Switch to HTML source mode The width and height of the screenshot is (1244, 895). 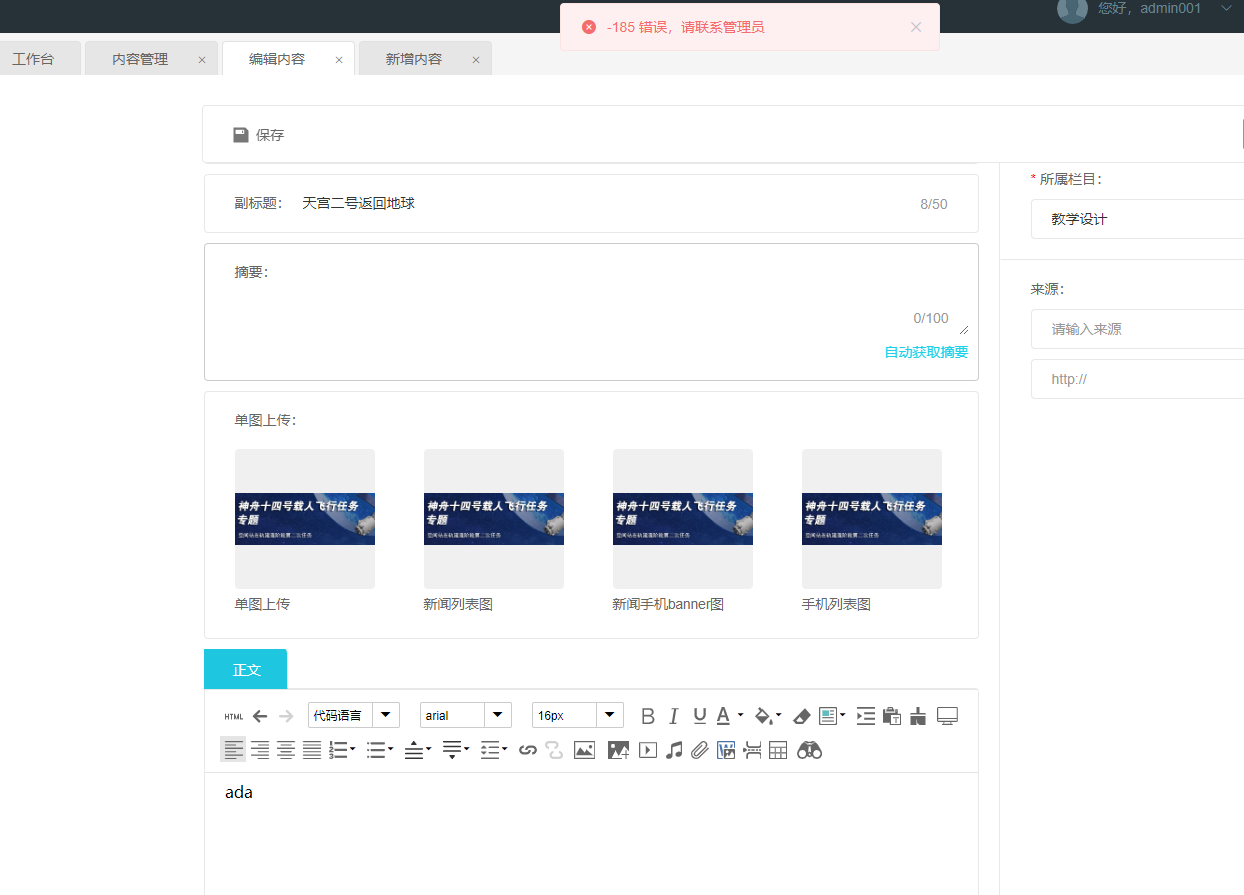coord(234,716)
